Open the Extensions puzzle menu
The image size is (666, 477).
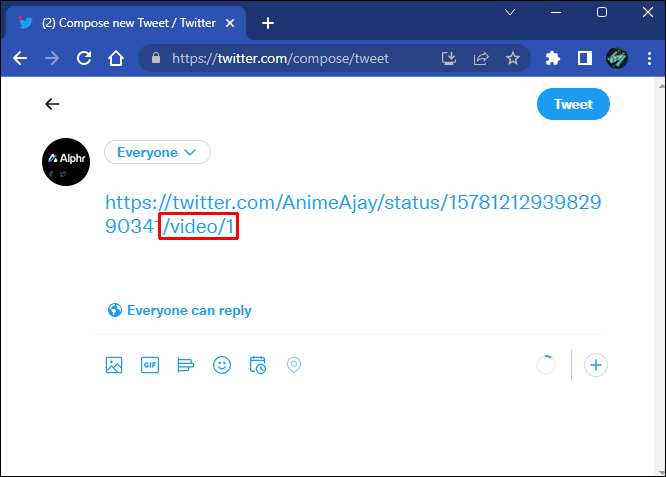tap(553, 58)
